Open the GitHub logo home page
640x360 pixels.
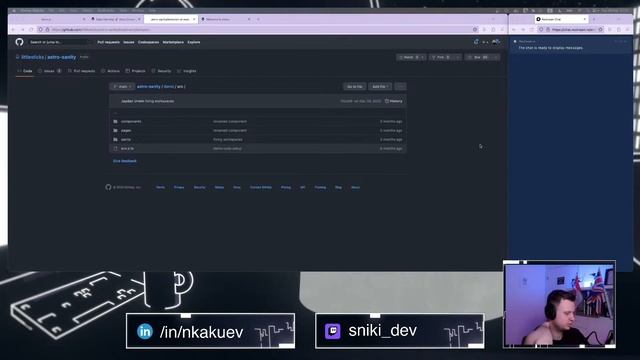(x=19, y=42)
